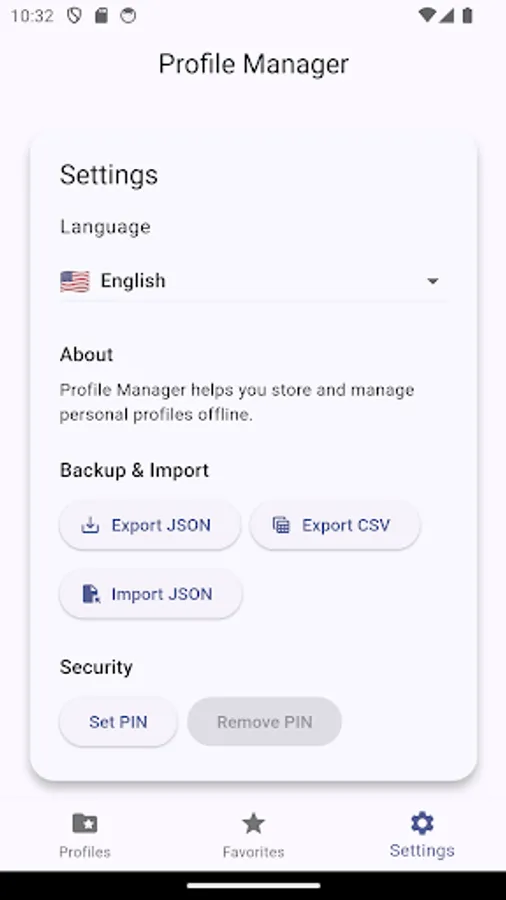Switch to the Profiles tab
The width and height of the screenshot is (506, 900).
click(85, 835)
